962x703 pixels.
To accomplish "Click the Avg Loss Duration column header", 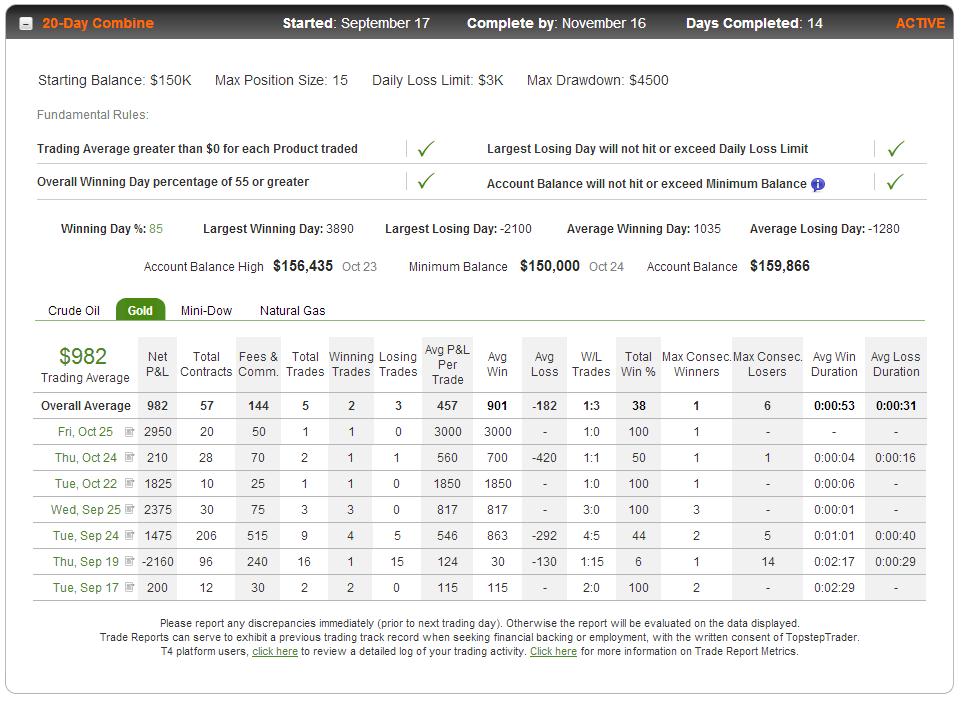I will (896, 364).
